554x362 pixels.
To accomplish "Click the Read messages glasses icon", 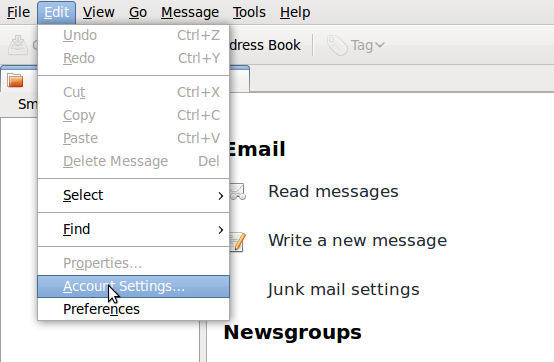I will coord(238,192).
